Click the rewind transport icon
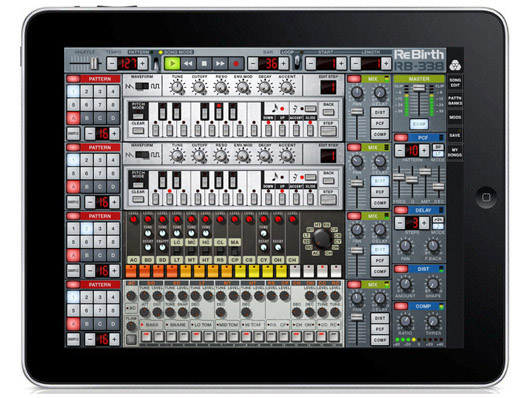 (188, 63)
